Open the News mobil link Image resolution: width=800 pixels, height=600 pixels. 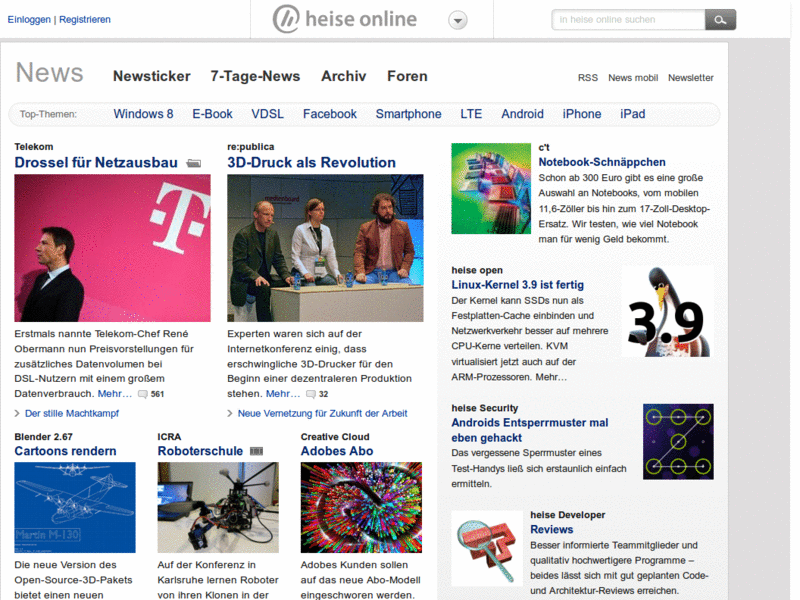click(x=633, y=78)
